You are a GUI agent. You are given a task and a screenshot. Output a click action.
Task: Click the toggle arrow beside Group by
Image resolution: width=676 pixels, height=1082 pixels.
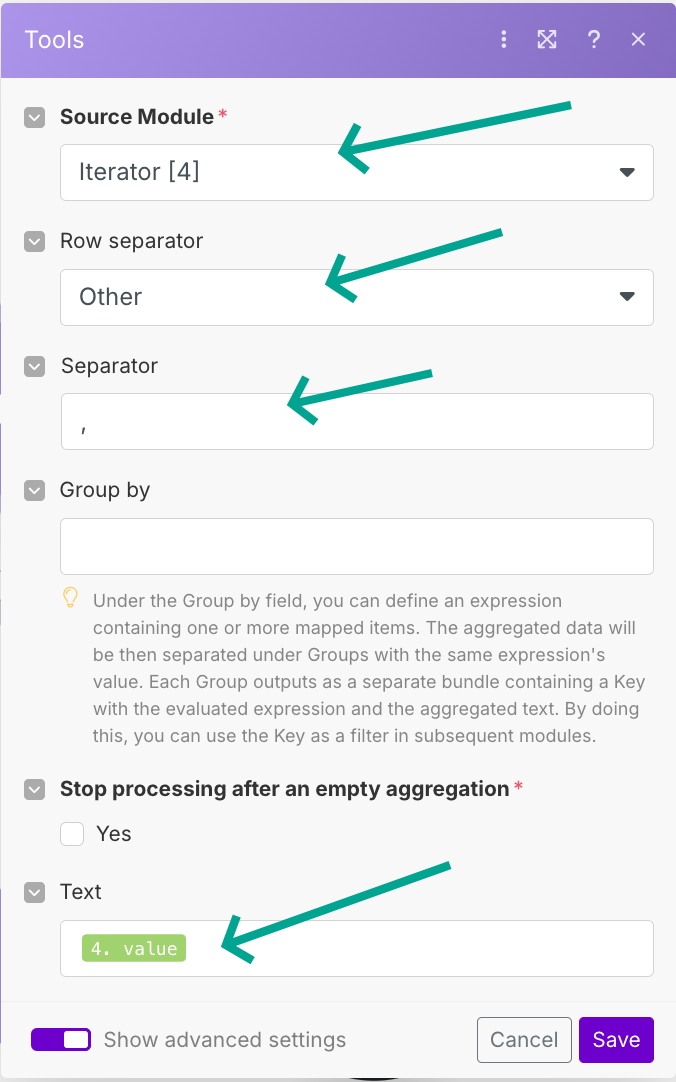pyautogui.click(x=35, y=490)
